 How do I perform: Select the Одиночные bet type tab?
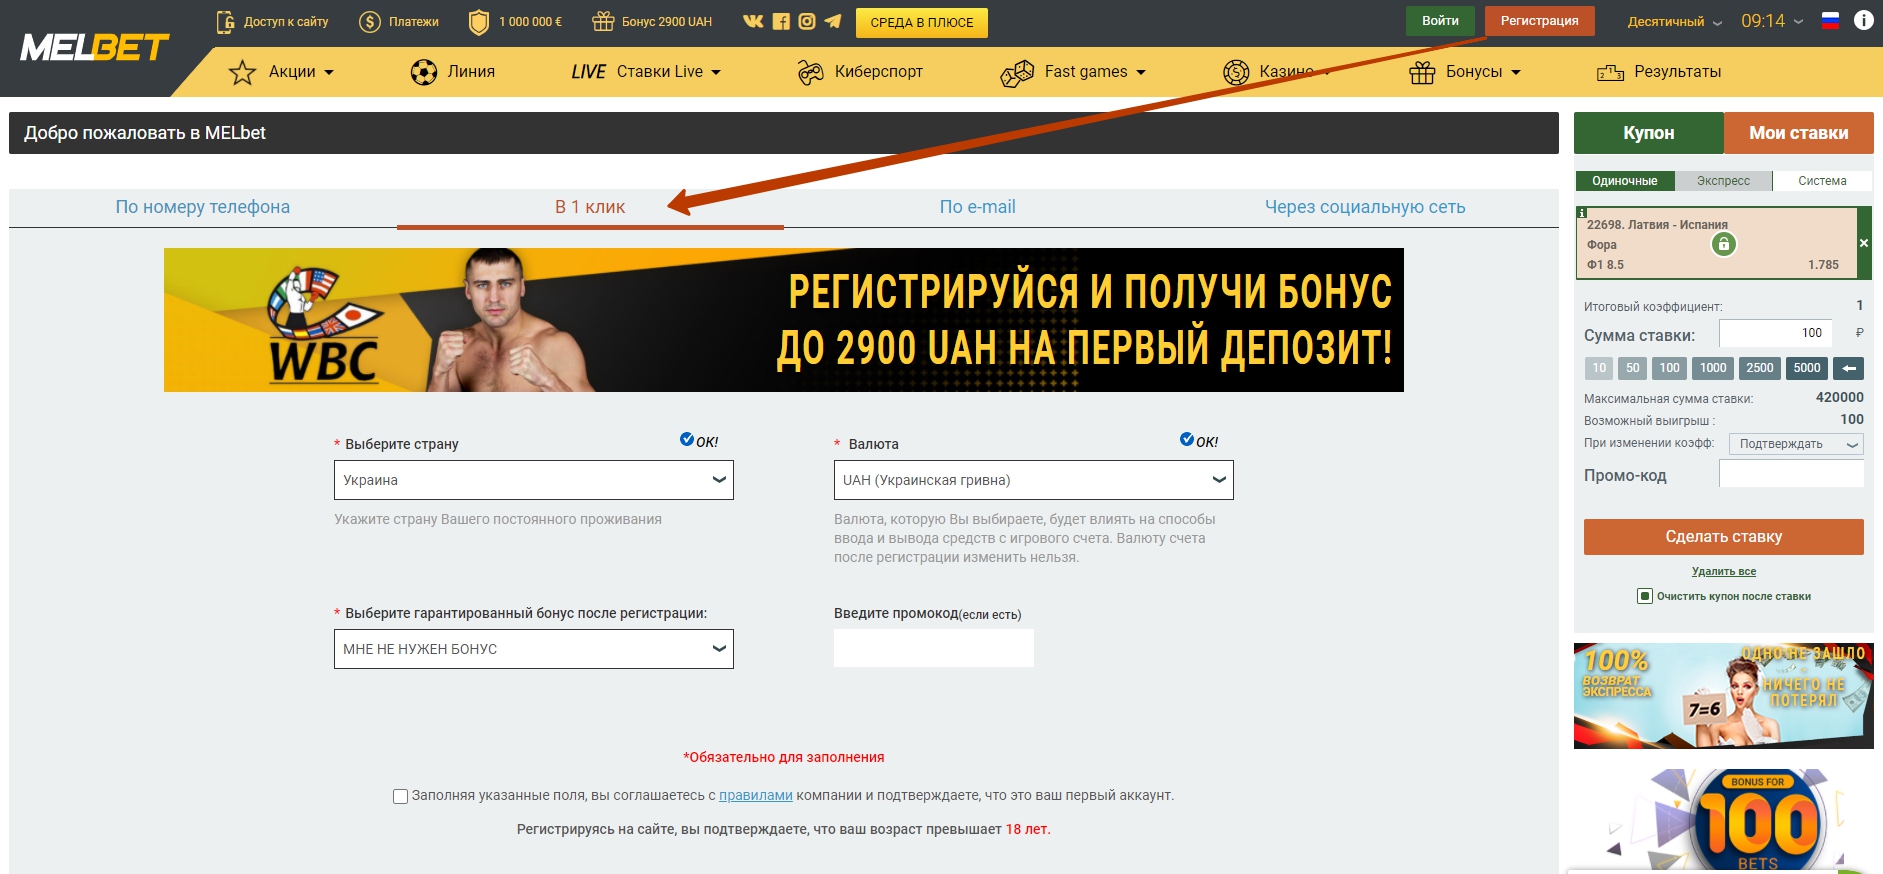[x=1625, y=181]
